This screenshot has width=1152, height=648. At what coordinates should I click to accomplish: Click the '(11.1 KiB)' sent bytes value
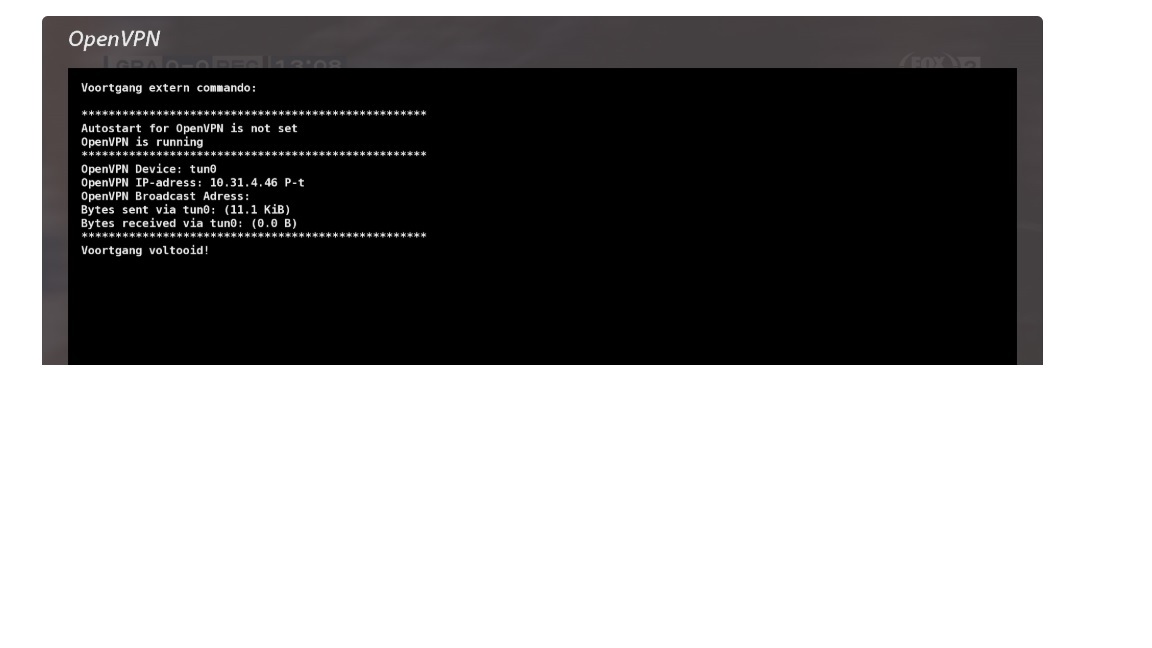pyautogui.click(x=257, y=209)
